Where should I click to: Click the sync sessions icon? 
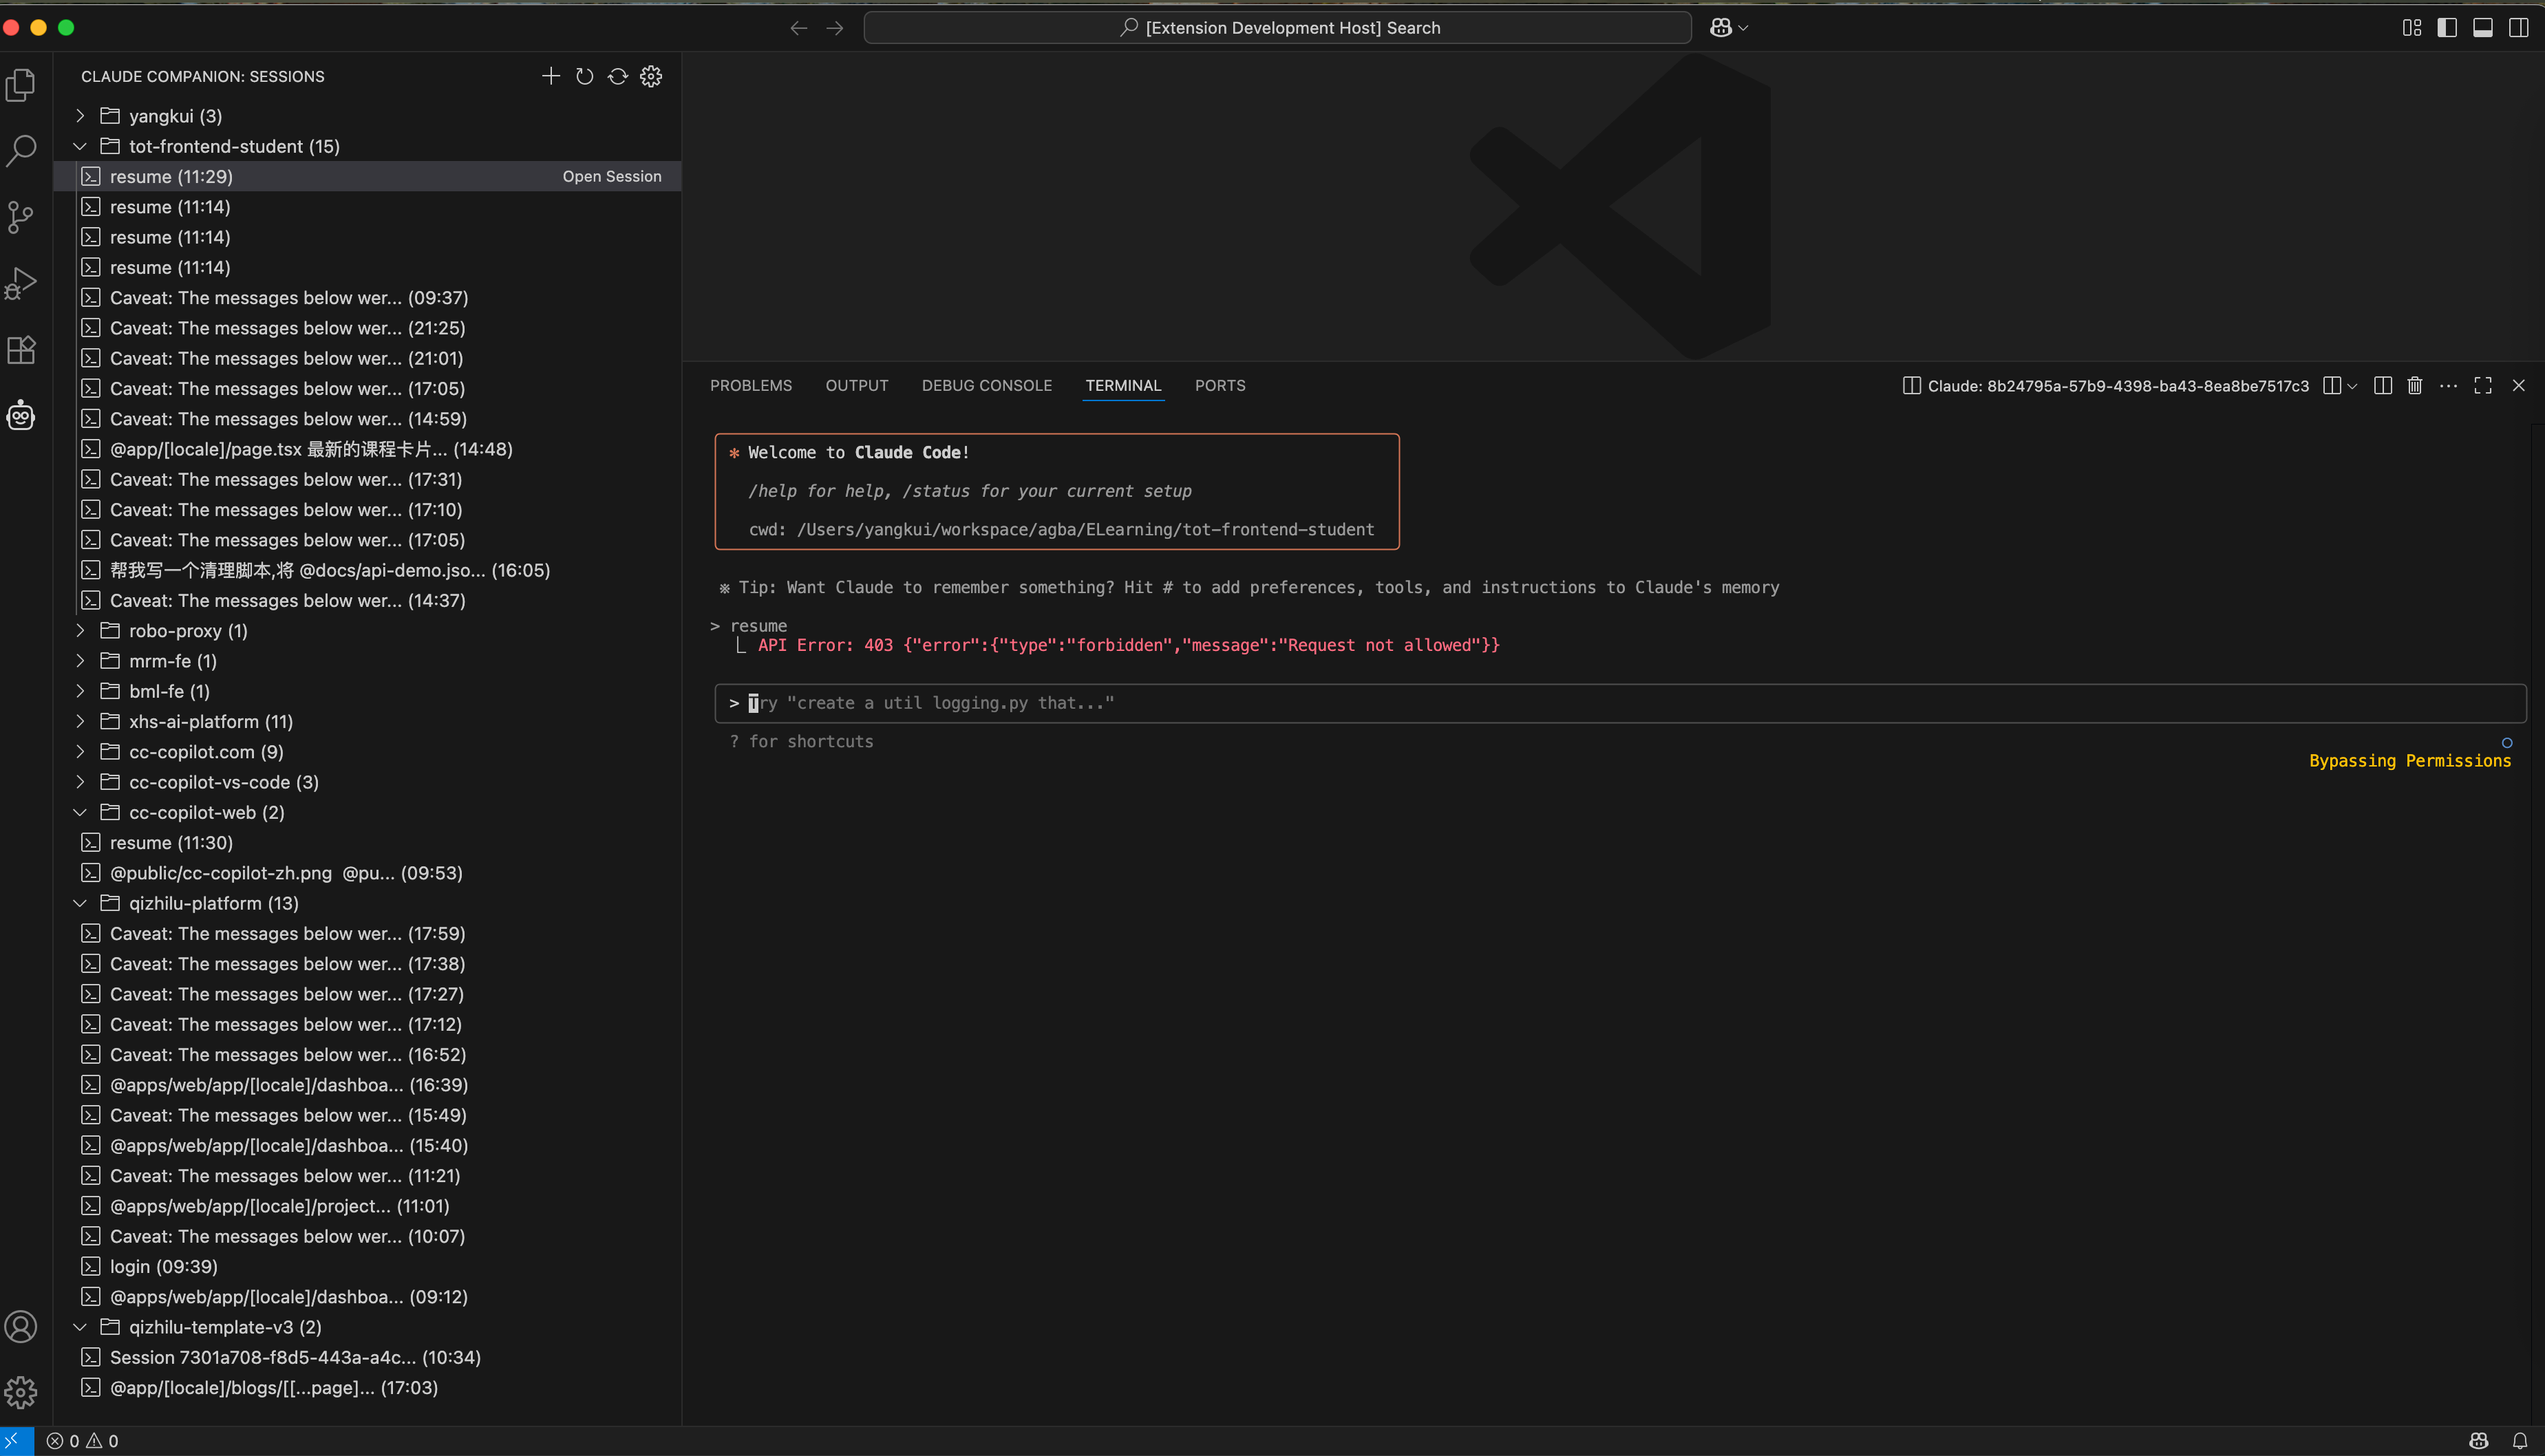pyautogui.click(x=618, y=76)
